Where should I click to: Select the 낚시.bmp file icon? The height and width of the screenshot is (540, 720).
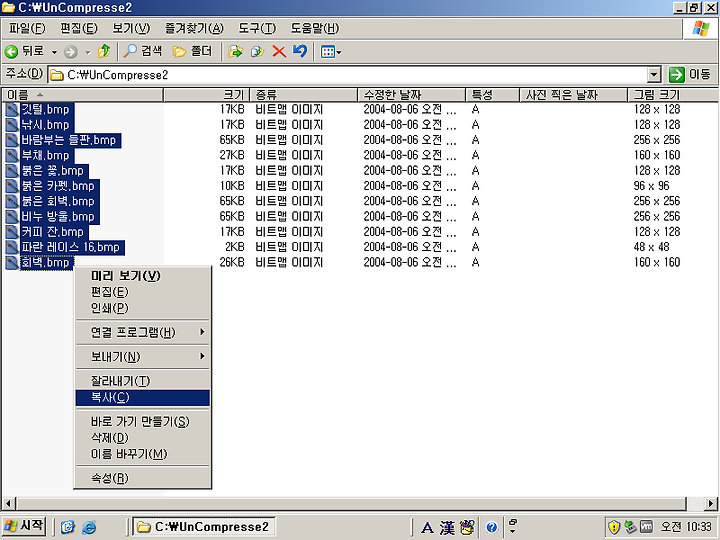[12, 125]
